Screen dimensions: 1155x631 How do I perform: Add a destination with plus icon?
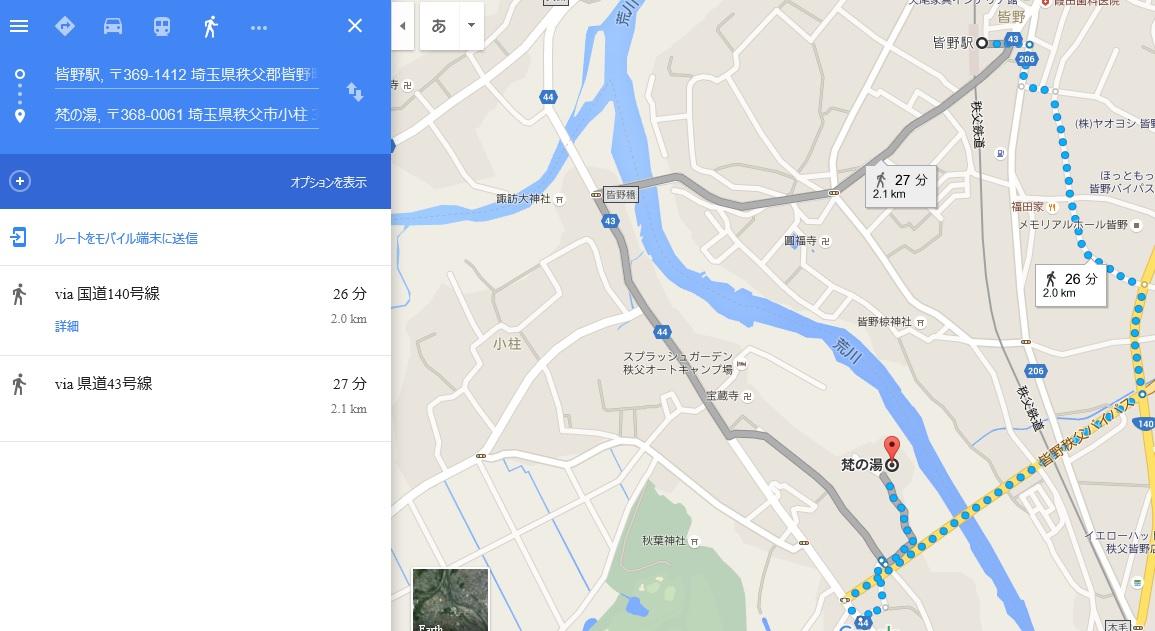(x=20, y=181)
